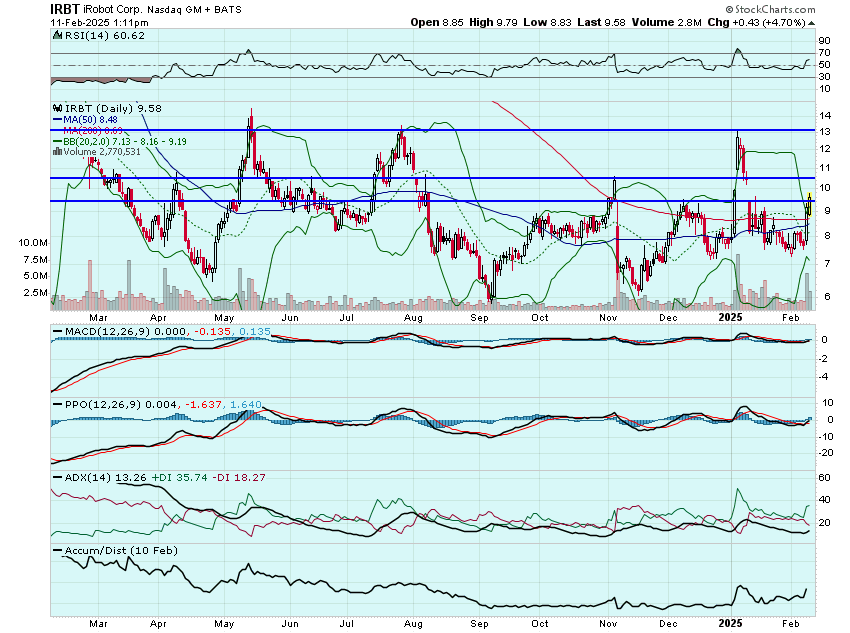Screen dimensions: 850x633
Task: Click the red -1.637 PPO value
Action: (203, 404)
